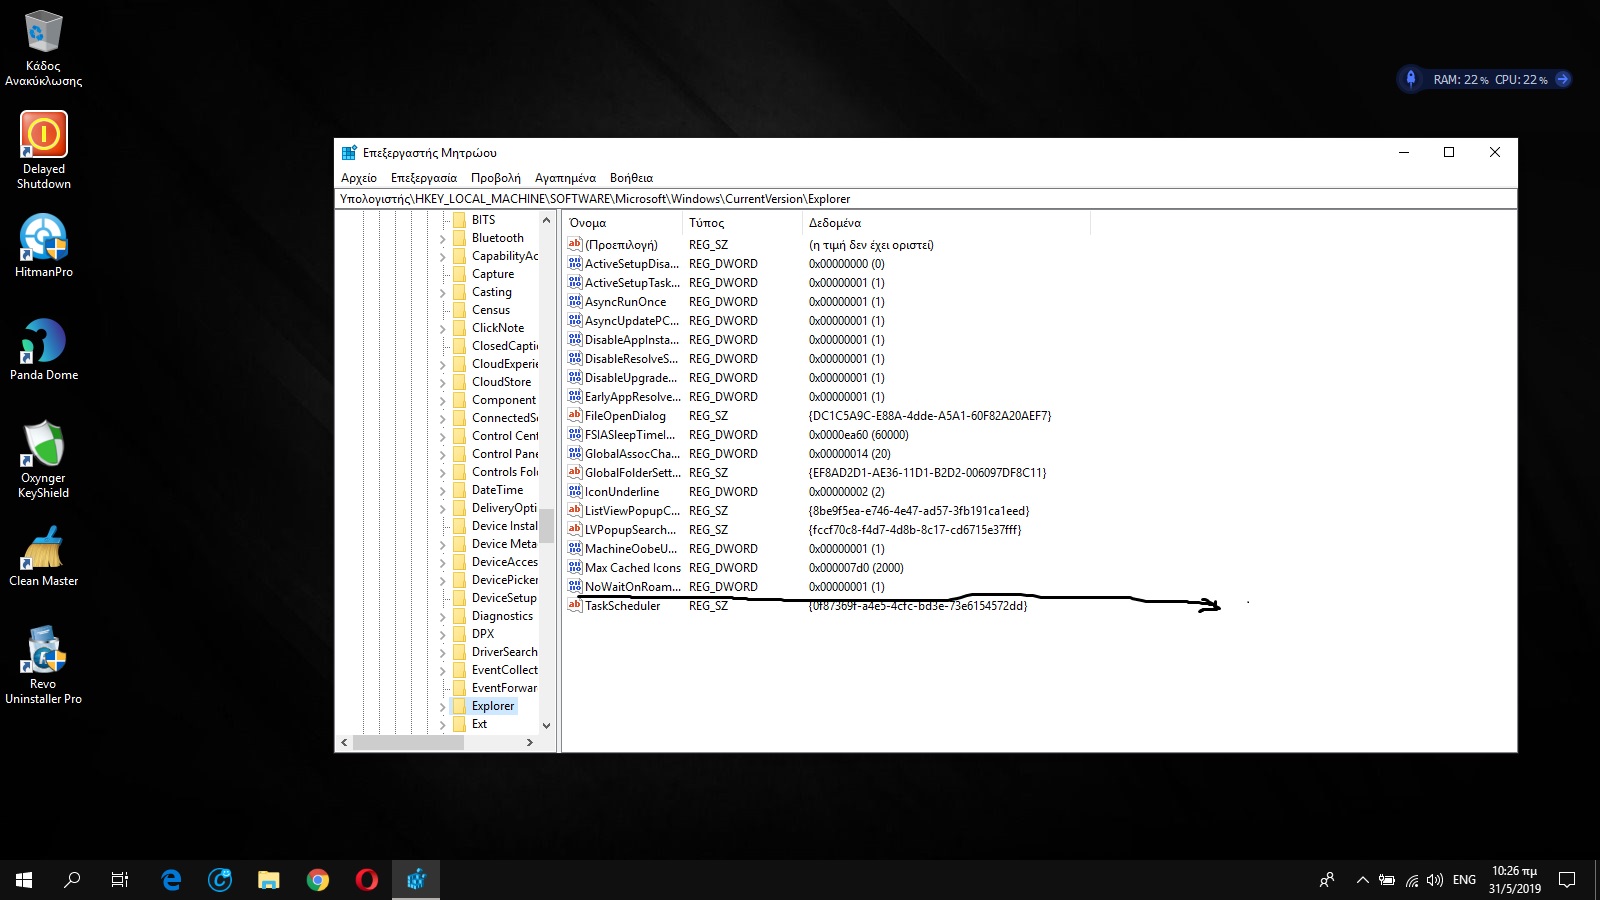Open the Αγαπημένα menu
1600x900 pixels.
(565, 178)
